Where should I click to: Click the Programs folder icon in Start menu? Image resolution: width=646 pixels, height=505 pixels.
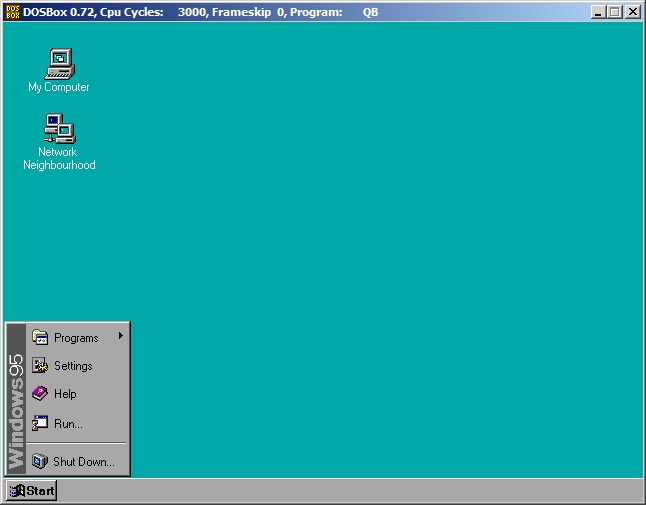pyautogui.click(x=40, y=337)
